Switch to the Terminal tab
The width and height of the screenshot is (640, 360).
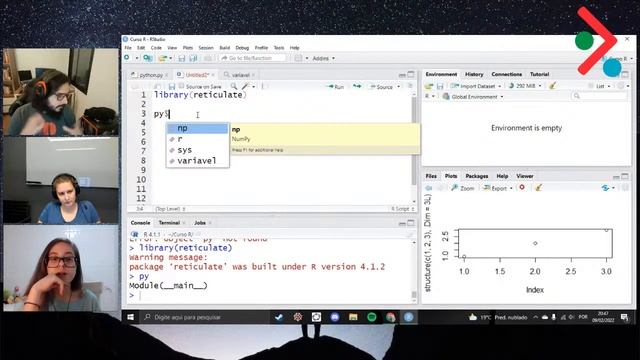click(x=169, y=222)
